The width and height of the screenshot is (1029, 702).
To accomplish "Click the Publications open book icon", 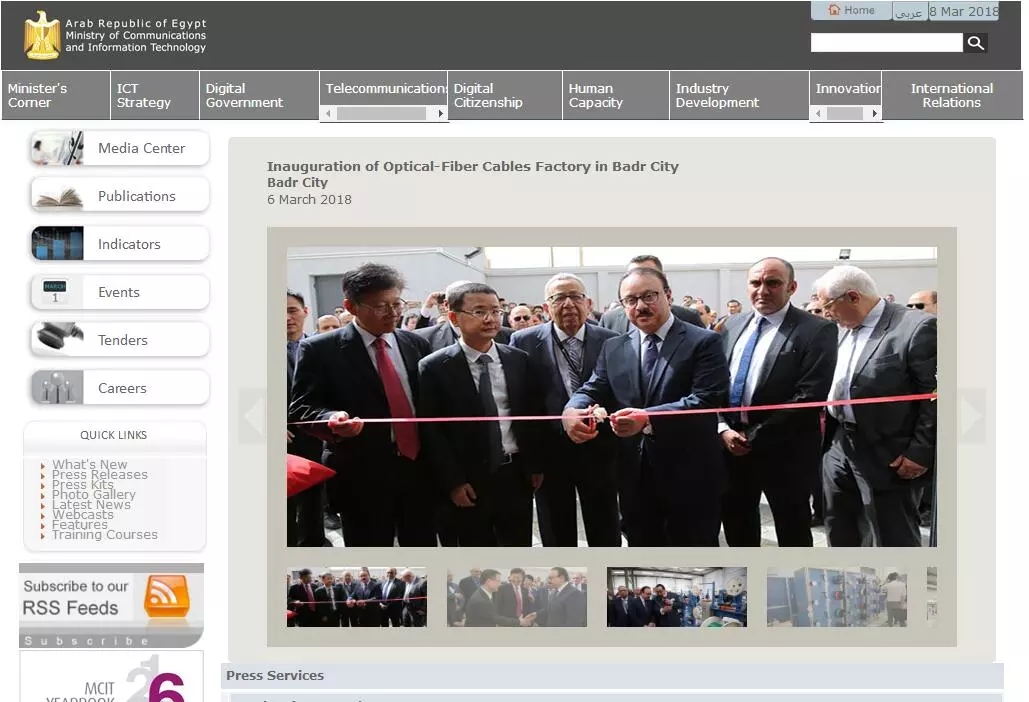I will click(58, 196).
